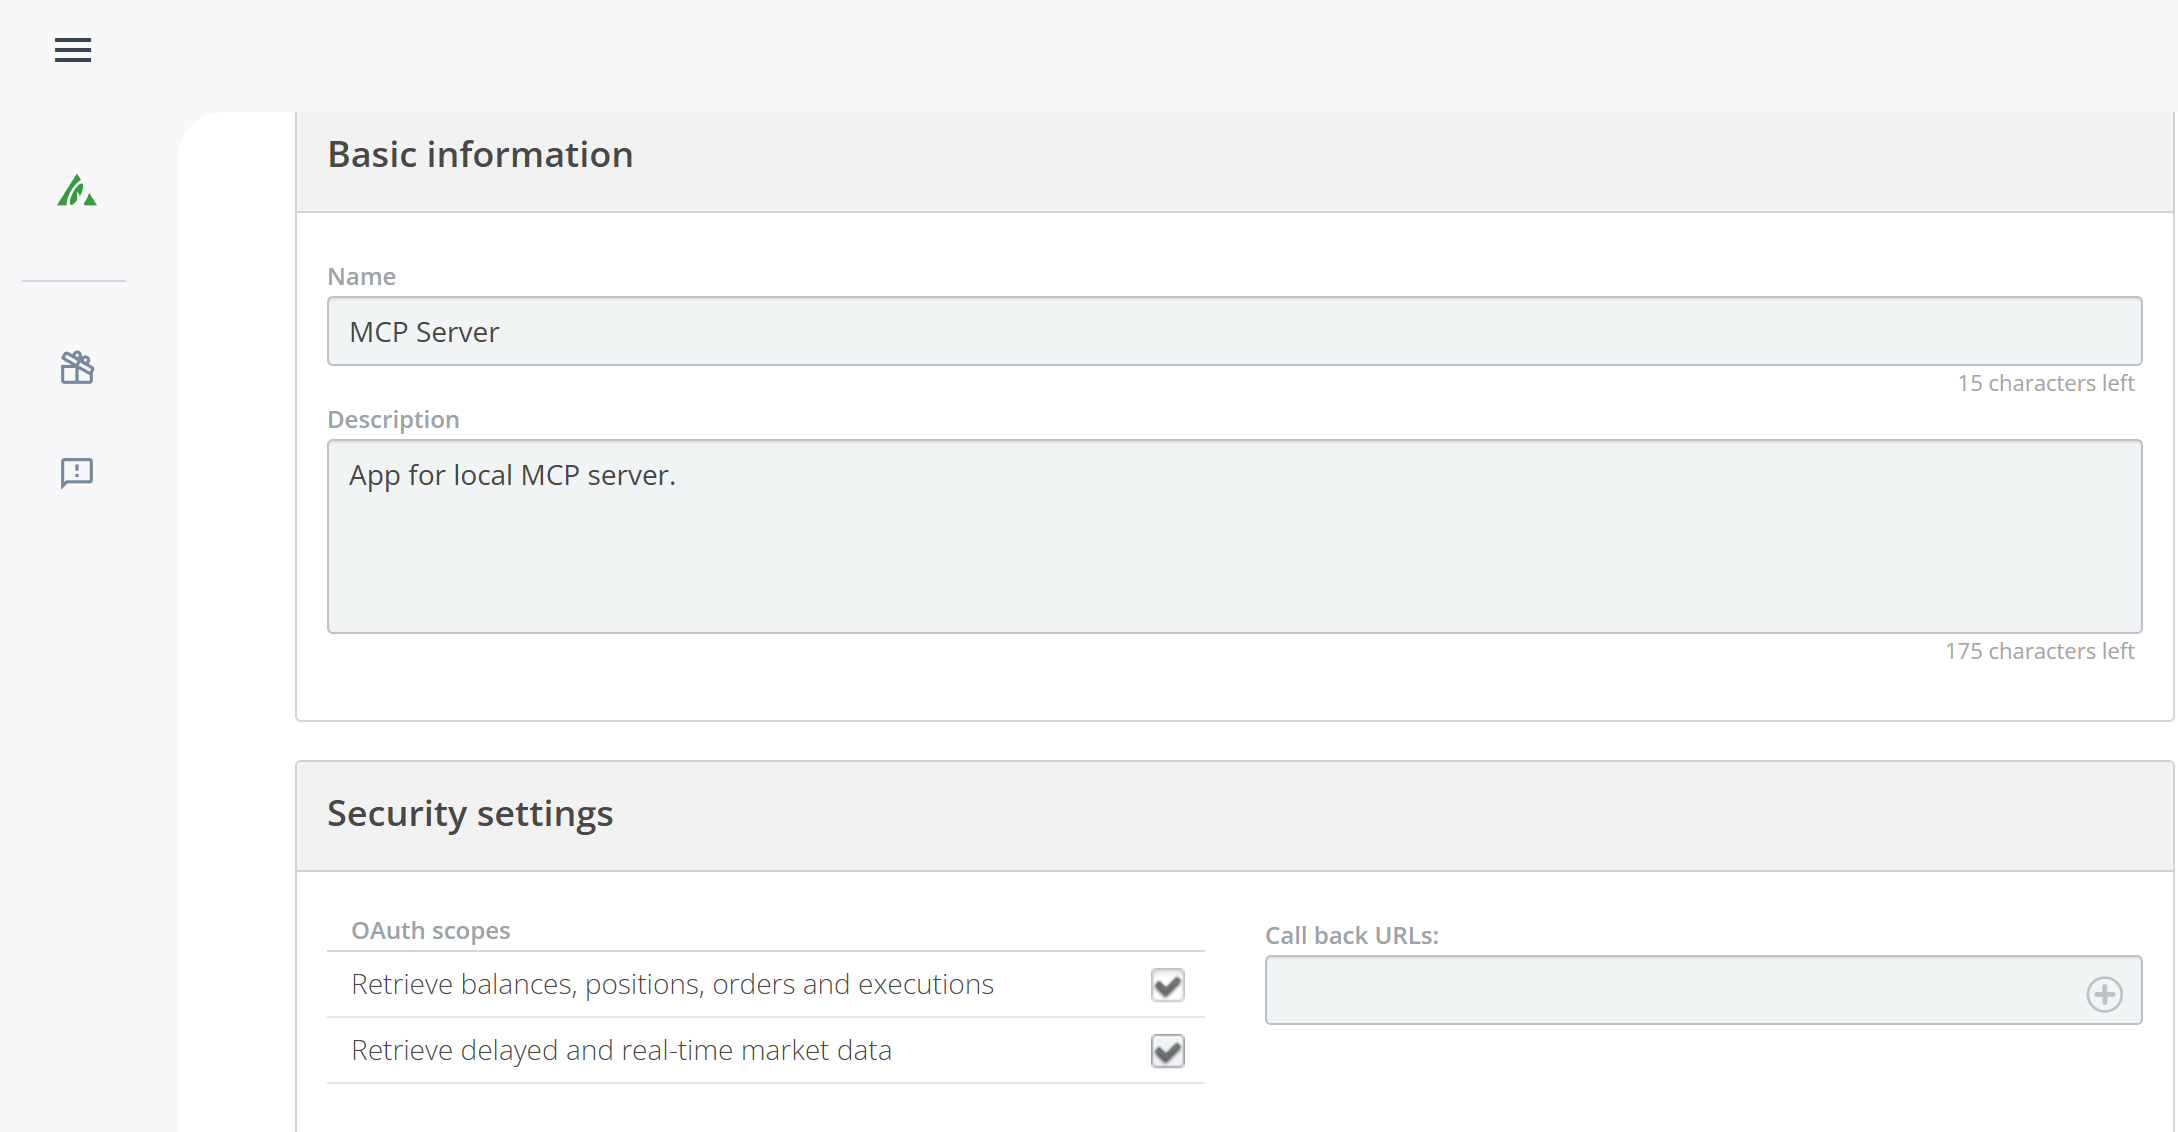Open the hamburger navigation menu
This screenshot has width=2178, height=1132.
coord(73,50)
